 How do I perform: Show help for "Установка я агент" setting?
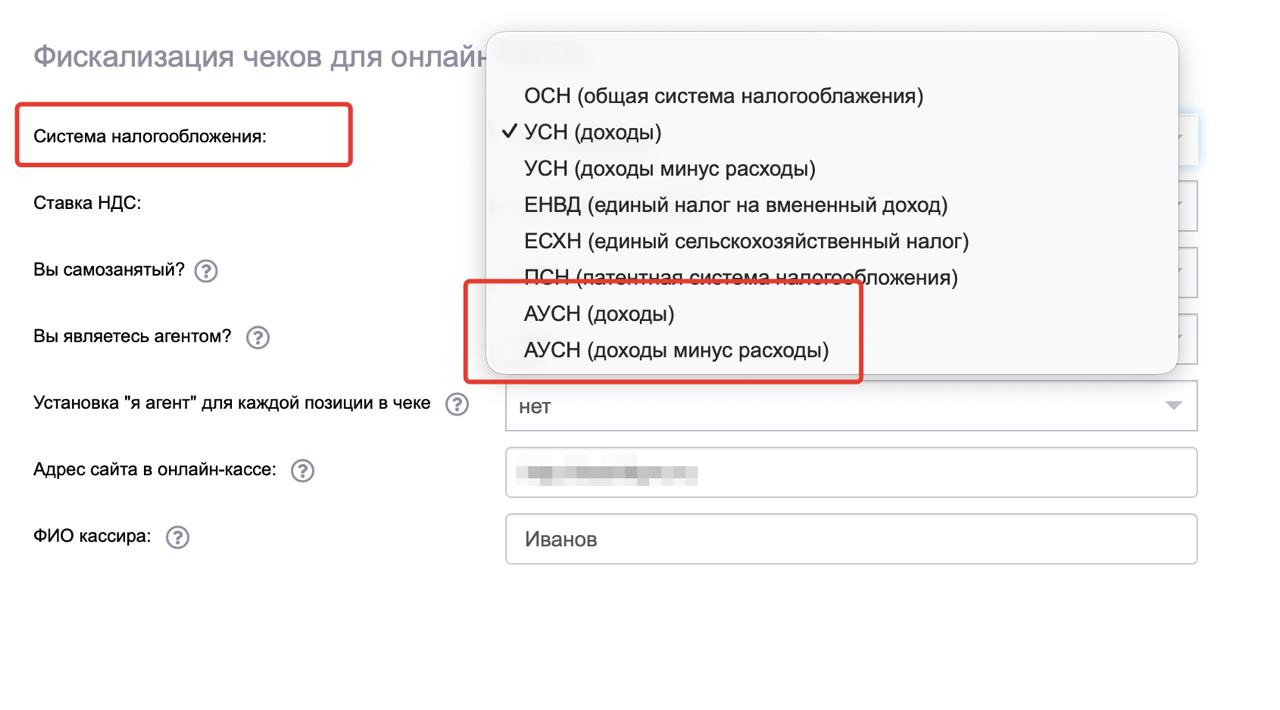(x=457, y=404)
